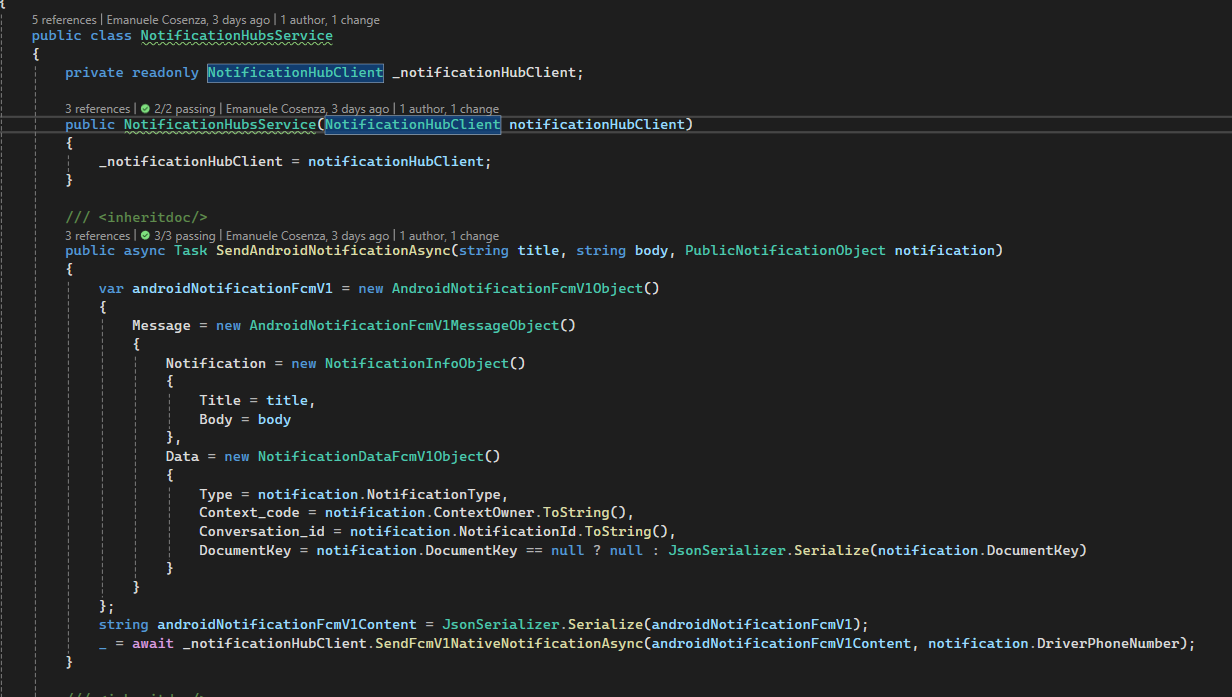1232x697 pixels.
Task: Click highlighted NotificationHubClient type in field declaration
Action: pos(295,72)
